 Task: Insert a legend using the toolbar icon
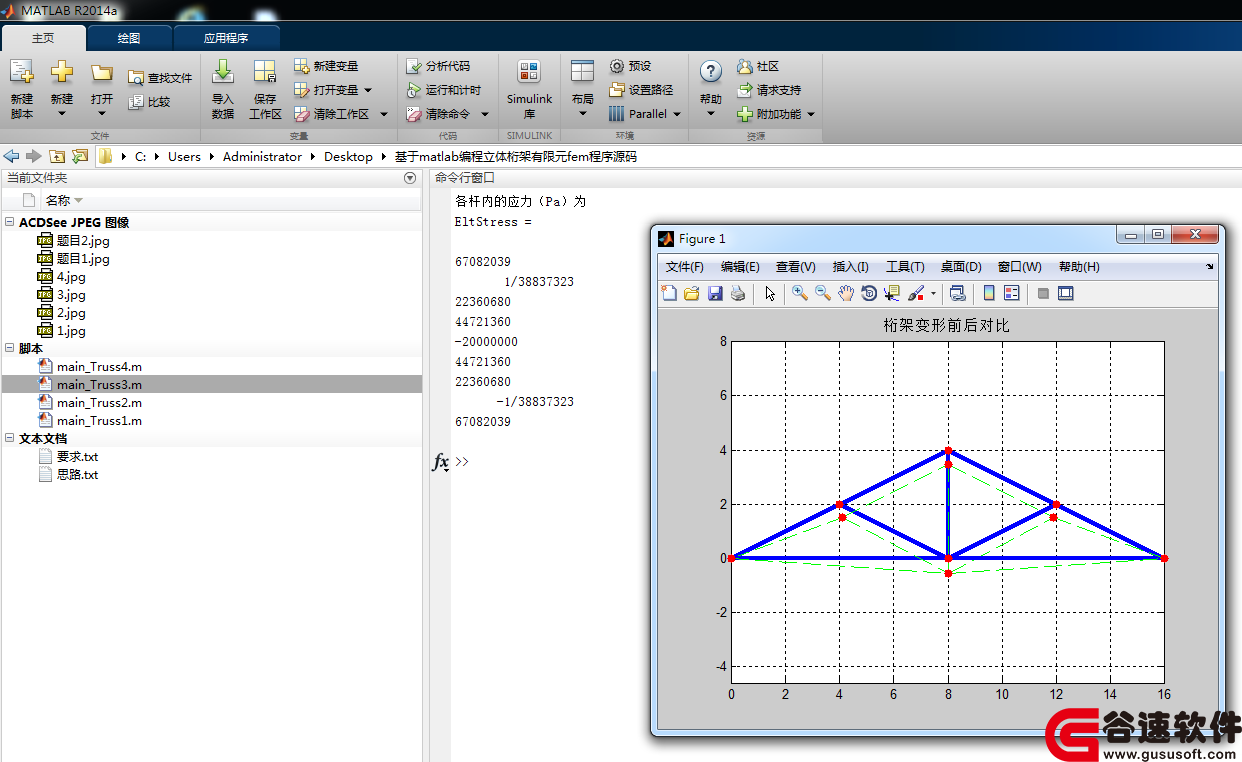(1011, 293)
